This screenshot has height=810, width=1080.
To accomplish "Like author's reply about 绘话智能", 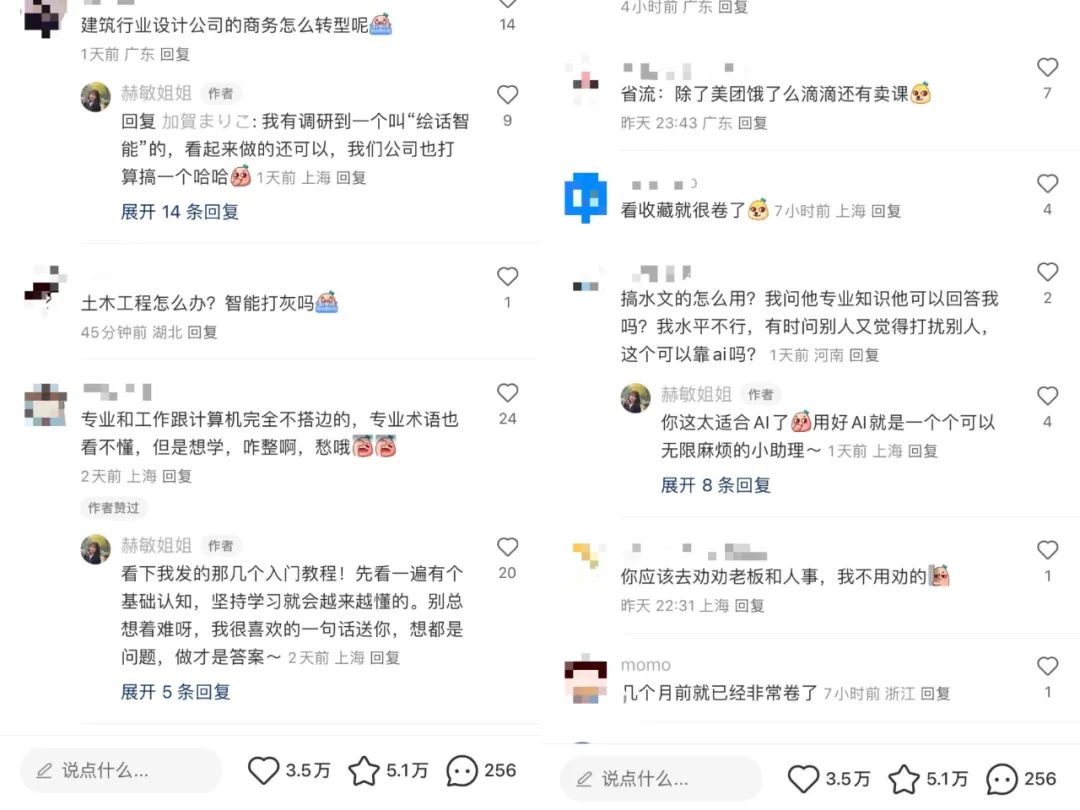I will [508, 94].
